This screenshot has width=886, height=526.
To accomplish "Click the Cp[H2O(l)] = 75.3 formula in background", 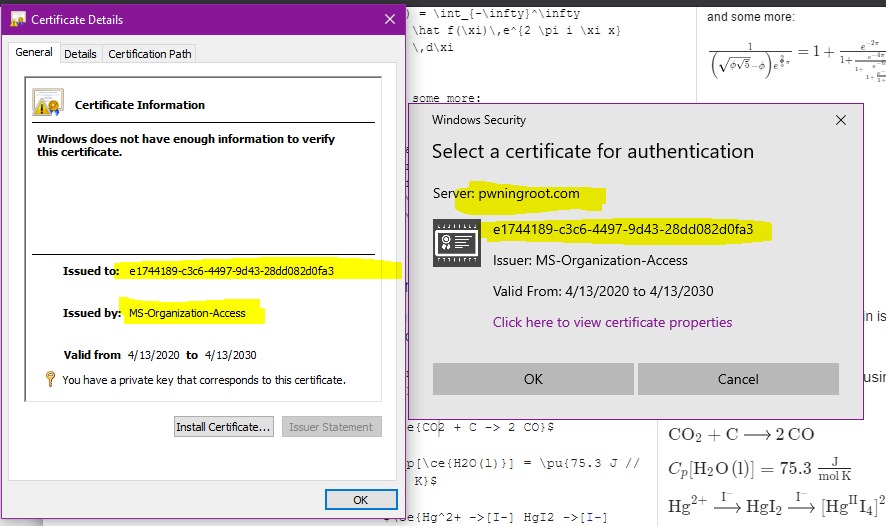I will pyautogui.click(x=759, y=468).
